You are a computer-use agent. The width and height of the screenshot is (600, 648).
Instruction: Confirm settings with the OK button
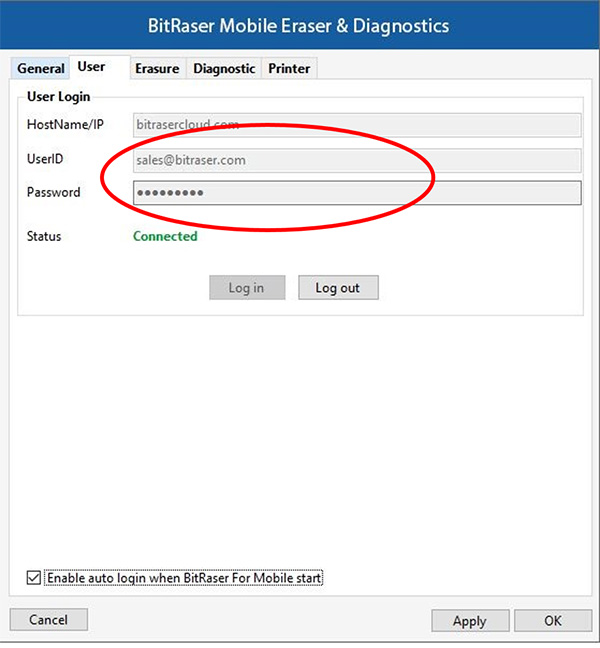pos(553,621)
